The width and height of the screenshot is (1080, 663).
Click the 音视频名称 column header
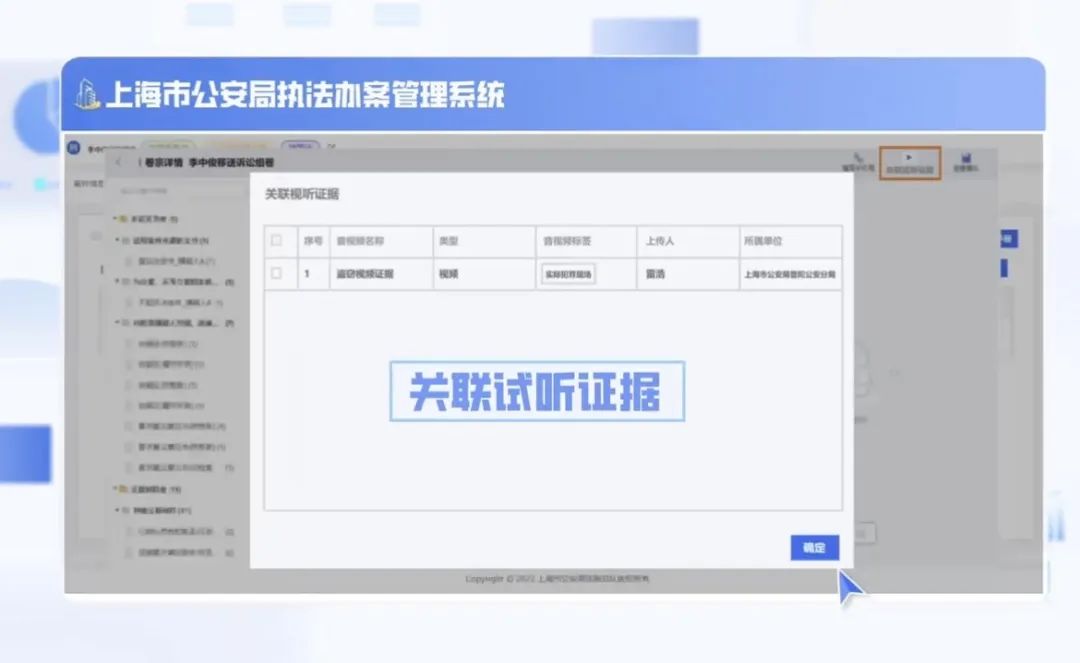pos(360,241)
